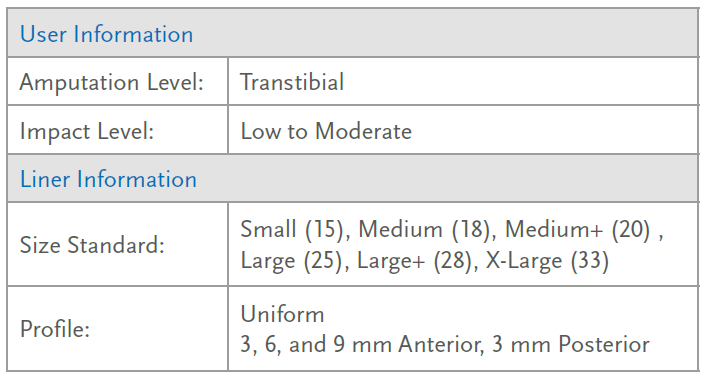The width and height of the screenshot is (705, 378).
Task: Click the Large (25) size text
Action: [x=291, y=261]
